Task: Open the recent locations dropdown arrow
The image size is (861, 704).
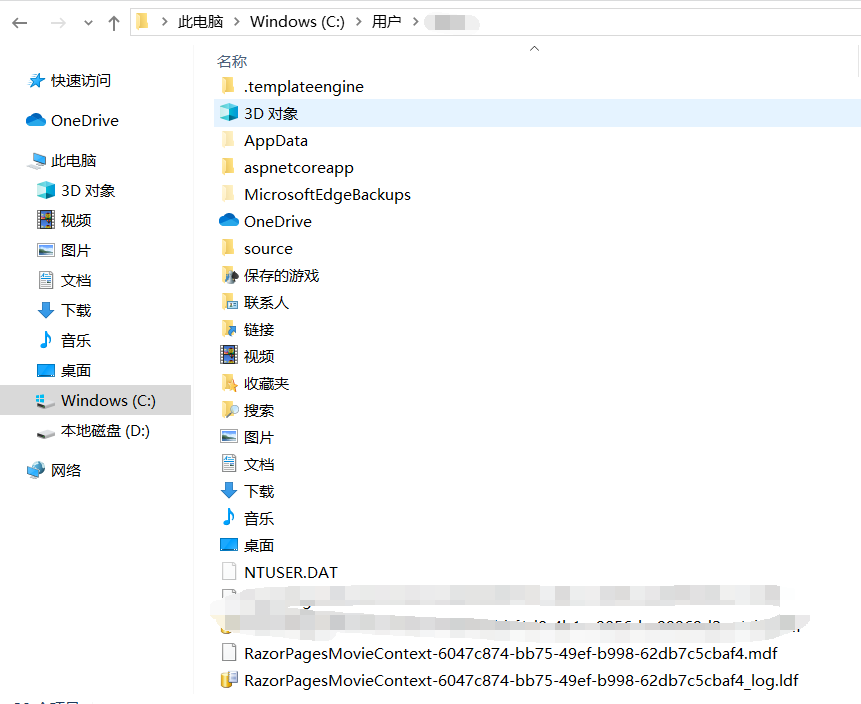Action: click(88, 23)
